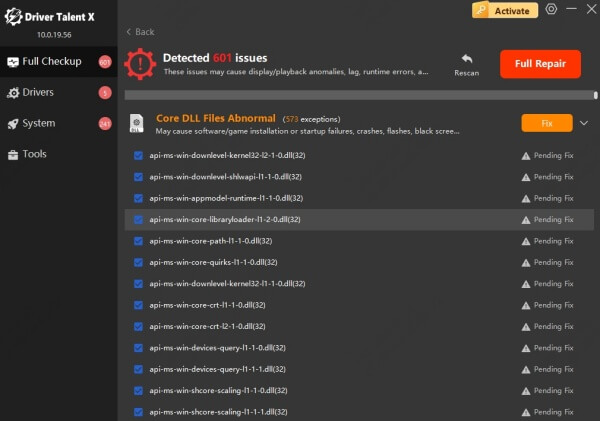Screen dimensions: 600x421
Task: Click warning triangle for appmodel-runtime row
Action: click(x=526, y=199)
